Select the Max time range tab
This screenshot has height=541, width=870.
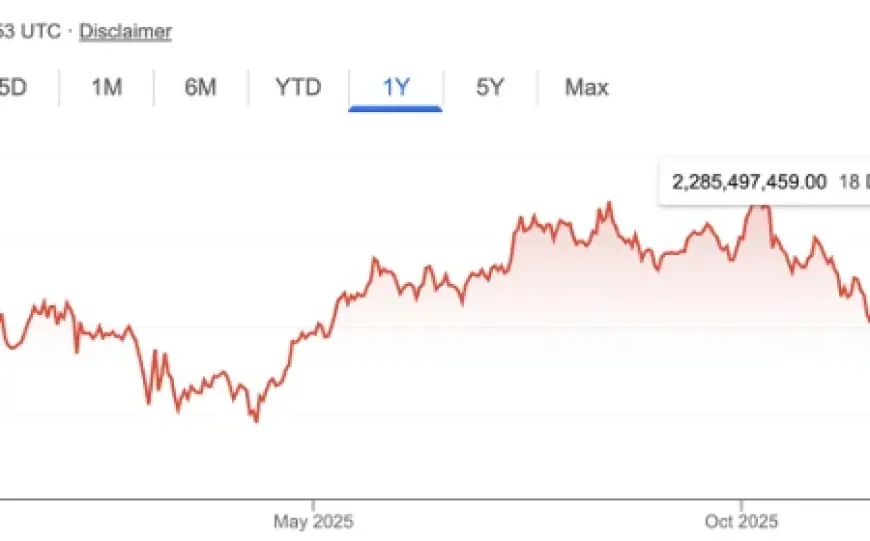[x=586, y=87]
